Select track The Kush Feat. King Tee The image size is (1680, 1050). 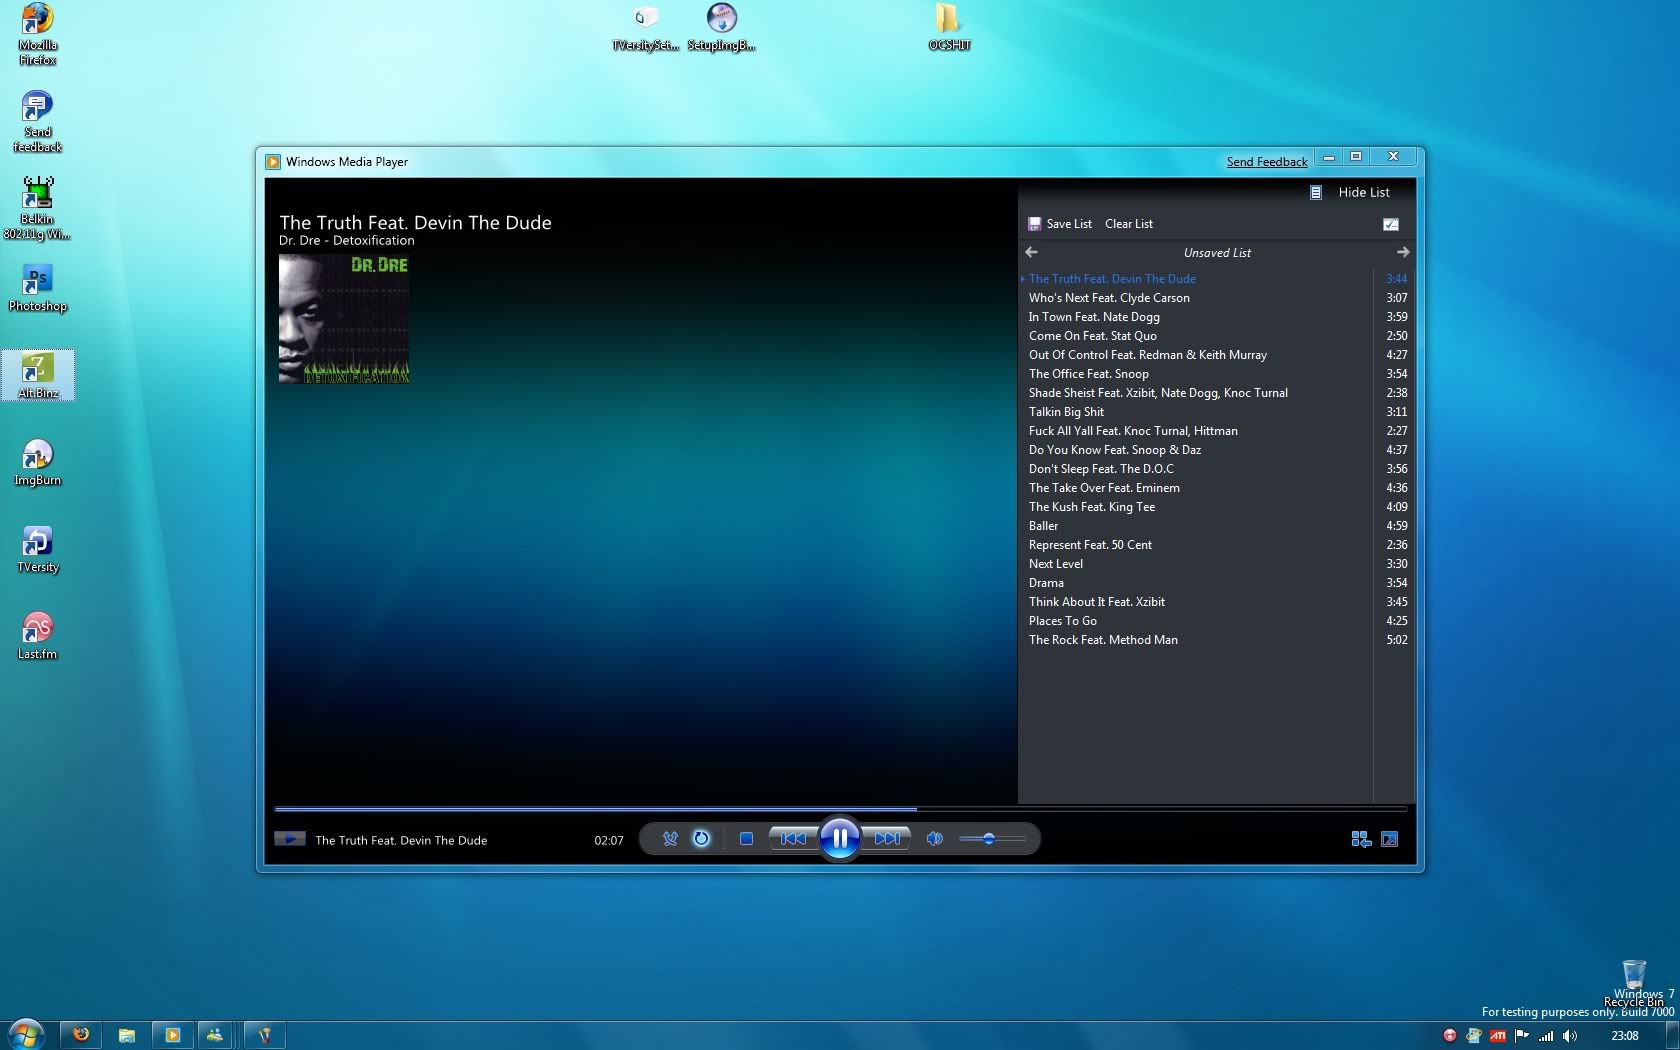(x=1216, y=507)
